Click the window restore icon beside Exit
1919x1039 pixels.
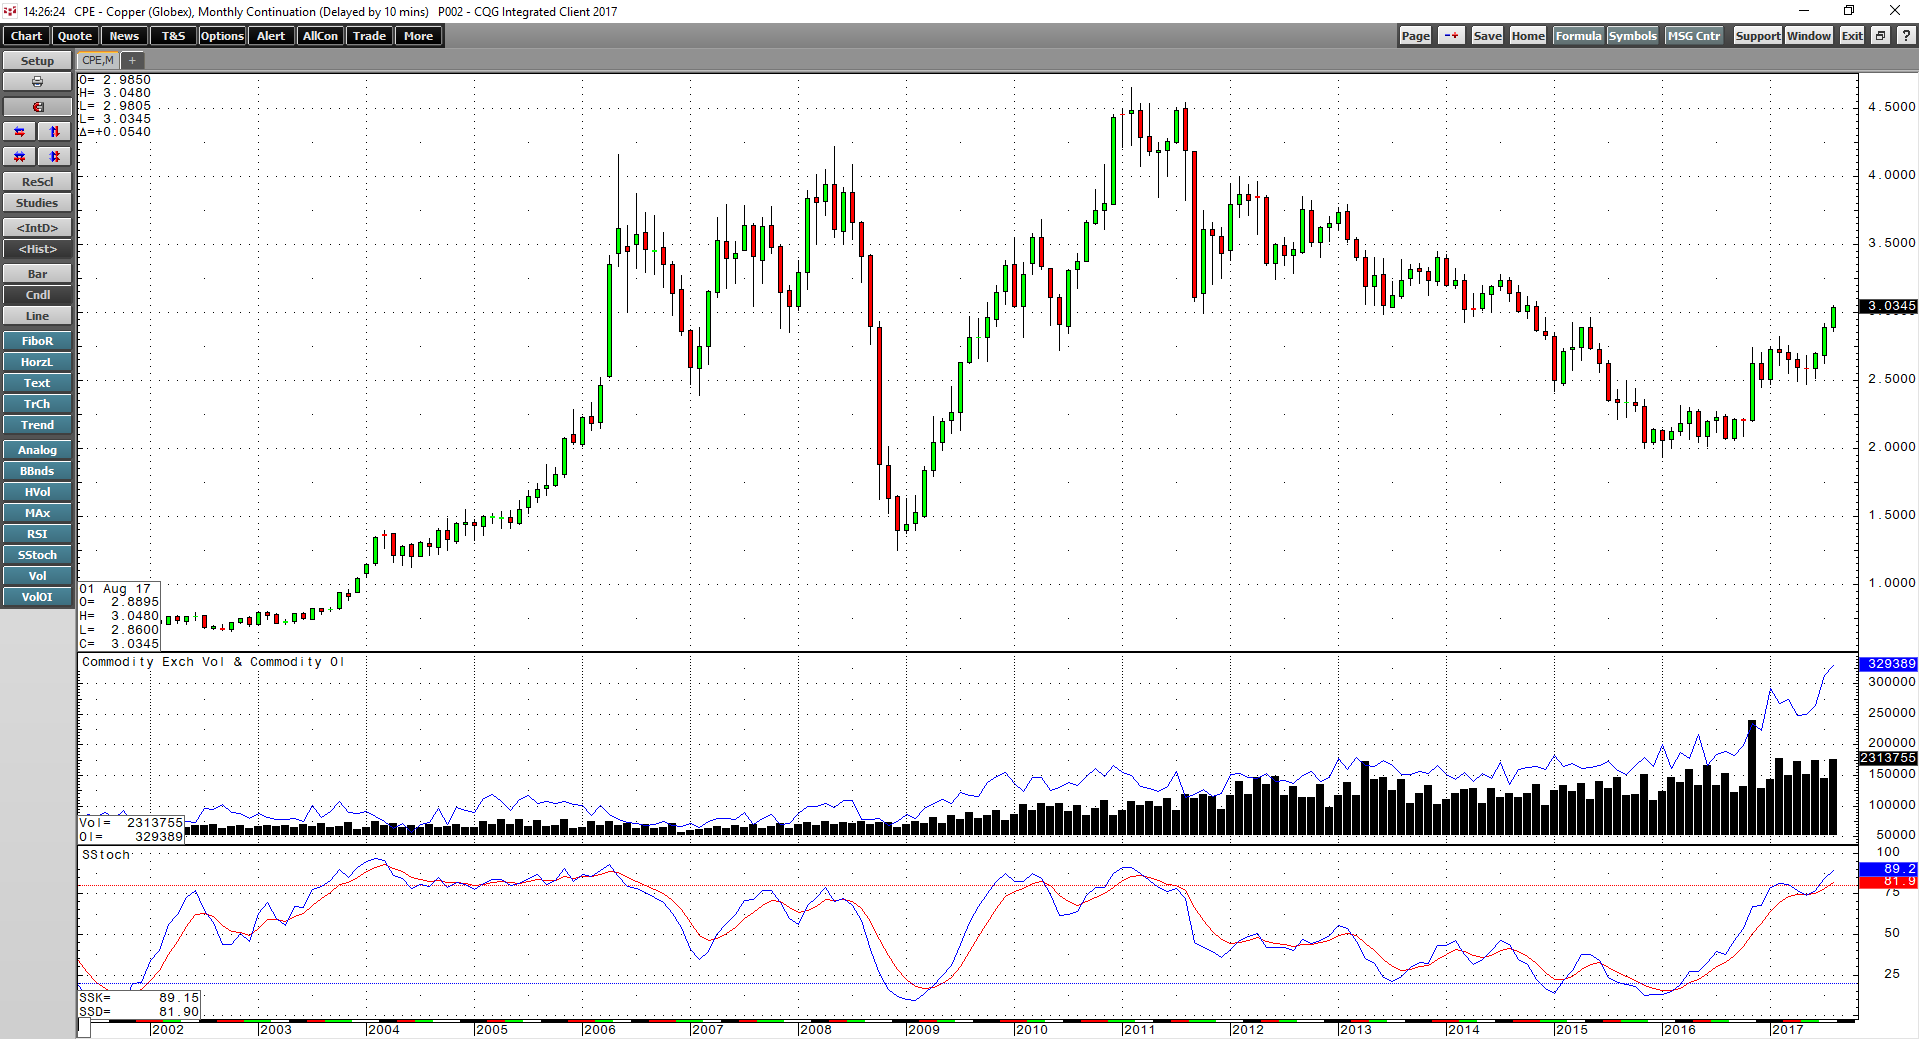1878,35
